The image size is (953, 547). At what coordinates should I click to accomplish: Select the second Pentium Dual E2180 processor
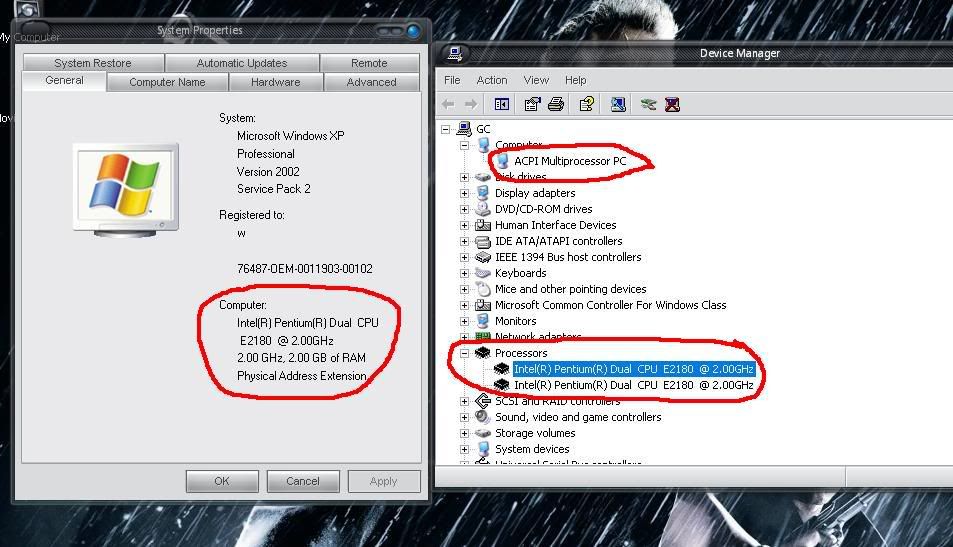tap(633, 385)
